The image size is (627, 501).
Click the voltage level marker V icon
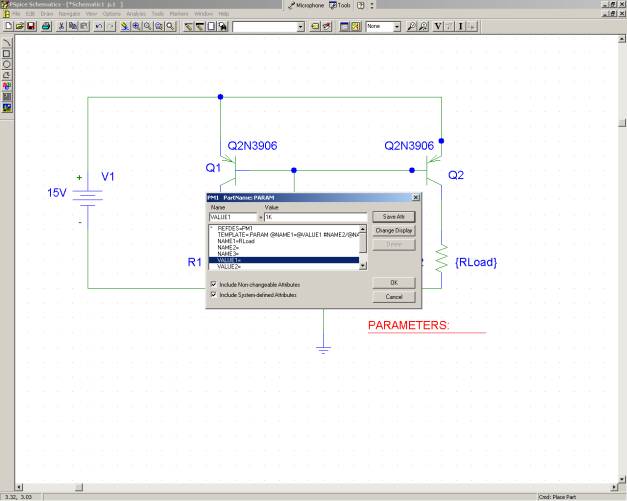point(439,25)
